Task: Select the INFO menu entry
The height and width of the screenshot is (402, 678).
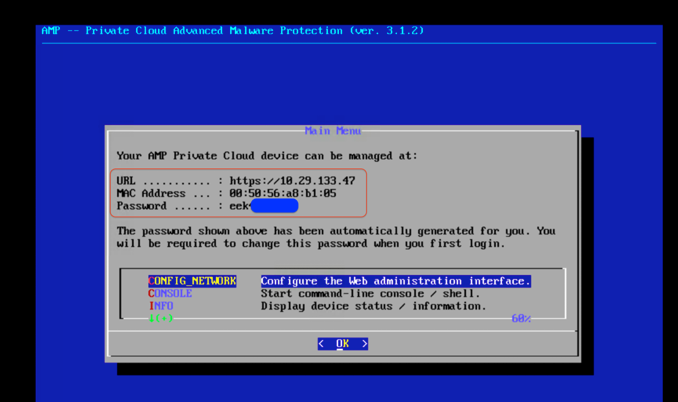Action: pos(161,306)
